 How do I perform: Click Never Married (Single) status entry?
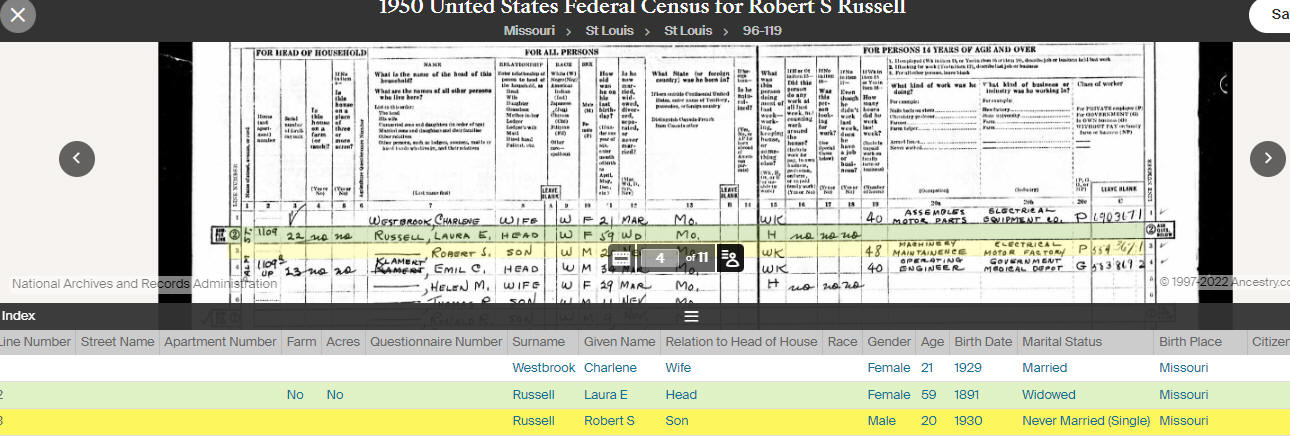(x=1086, y=421)
